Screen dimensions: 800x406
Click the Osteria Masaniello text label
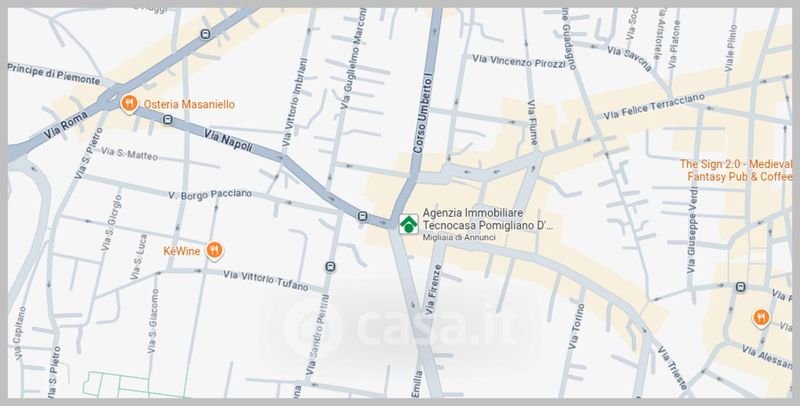tap(189, 104)
